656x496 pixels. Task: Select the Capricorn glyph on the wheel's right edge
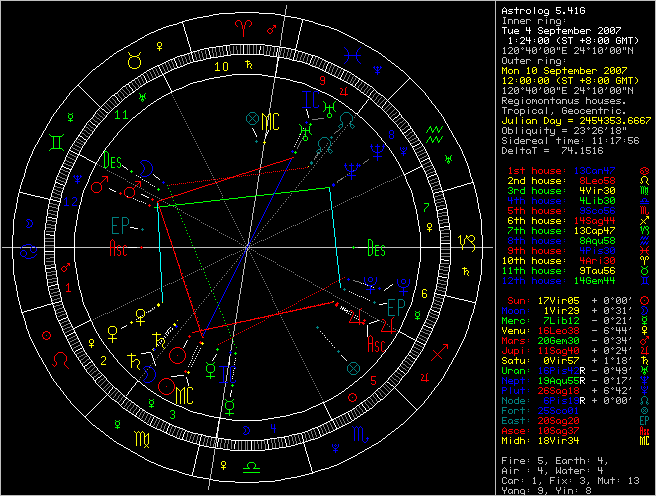(x=468, y=242)
